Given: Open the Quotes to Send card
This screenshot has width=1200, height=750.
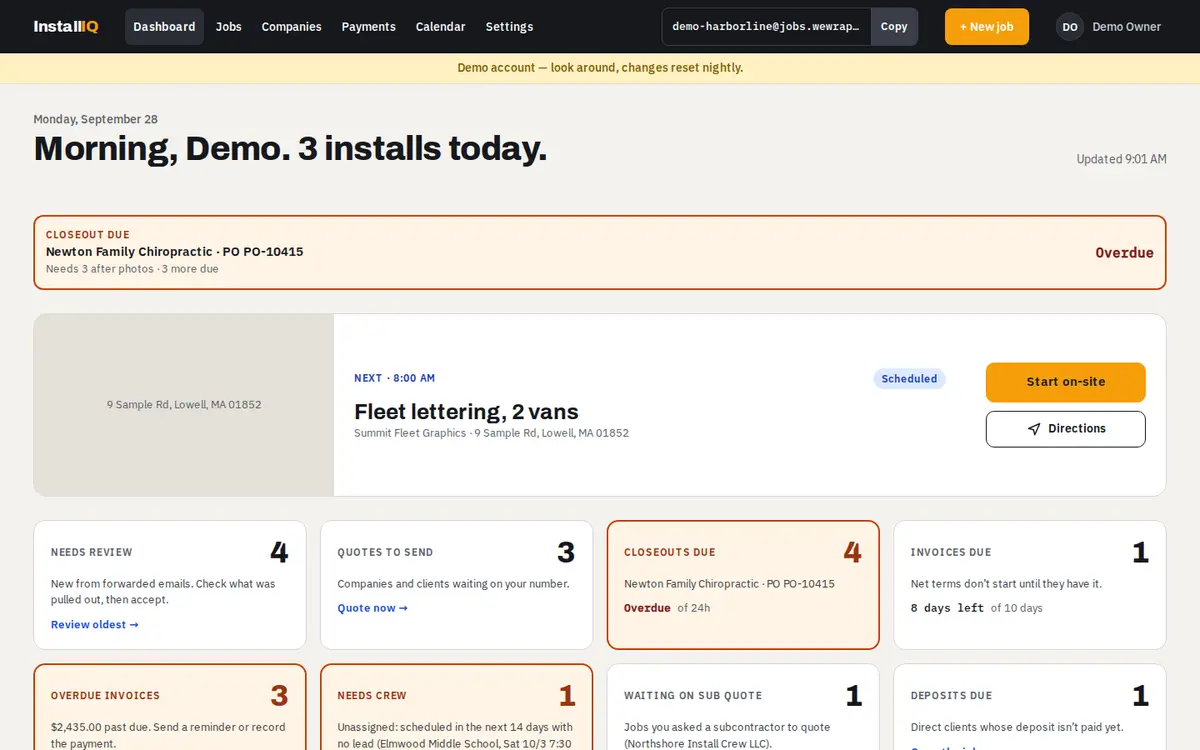Looking at the screenshot, I should tap(457, 585).
